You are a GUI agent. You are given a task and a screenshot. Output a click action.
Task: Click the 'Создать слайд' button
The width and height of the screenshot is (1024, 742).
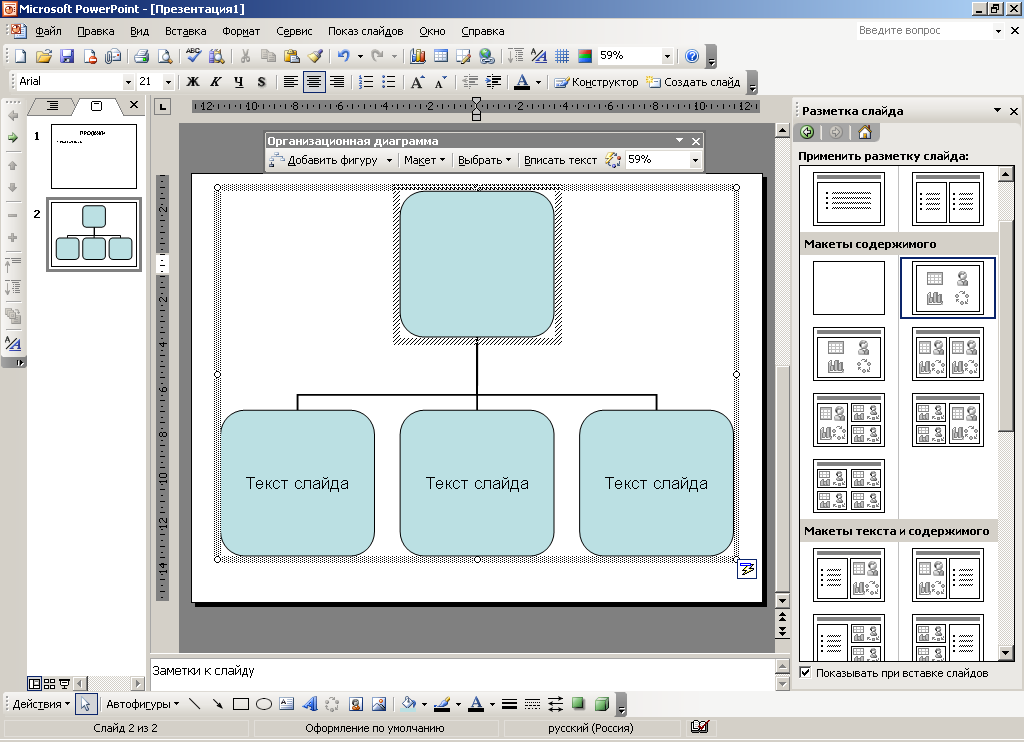pos(694,82)
